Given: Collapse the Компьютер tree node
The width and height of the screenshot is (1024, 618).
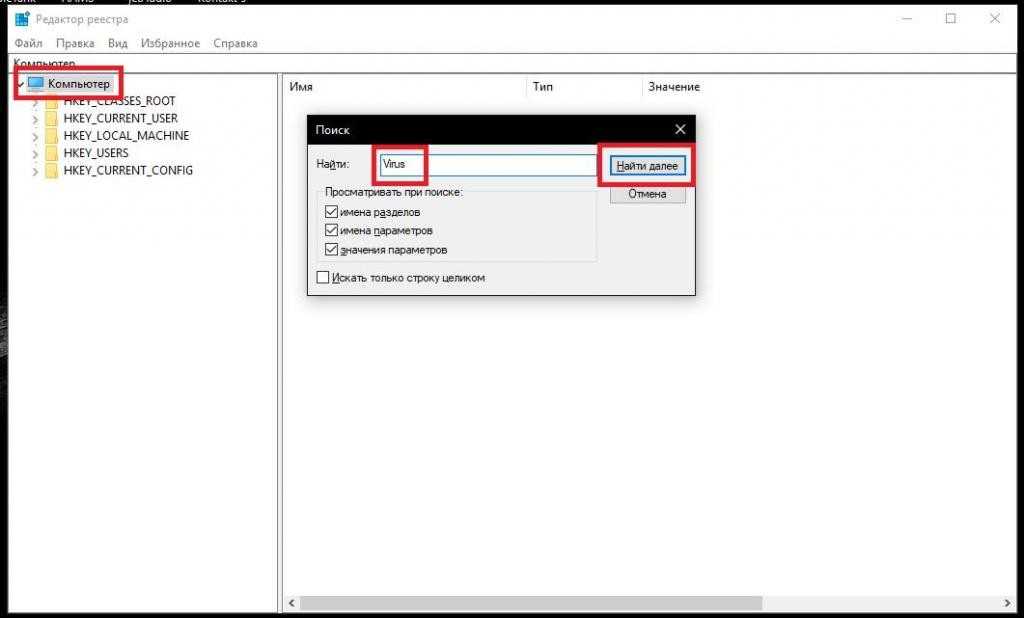Looking at the screenshot, I should pyautogui.click(x=21, y=84).
